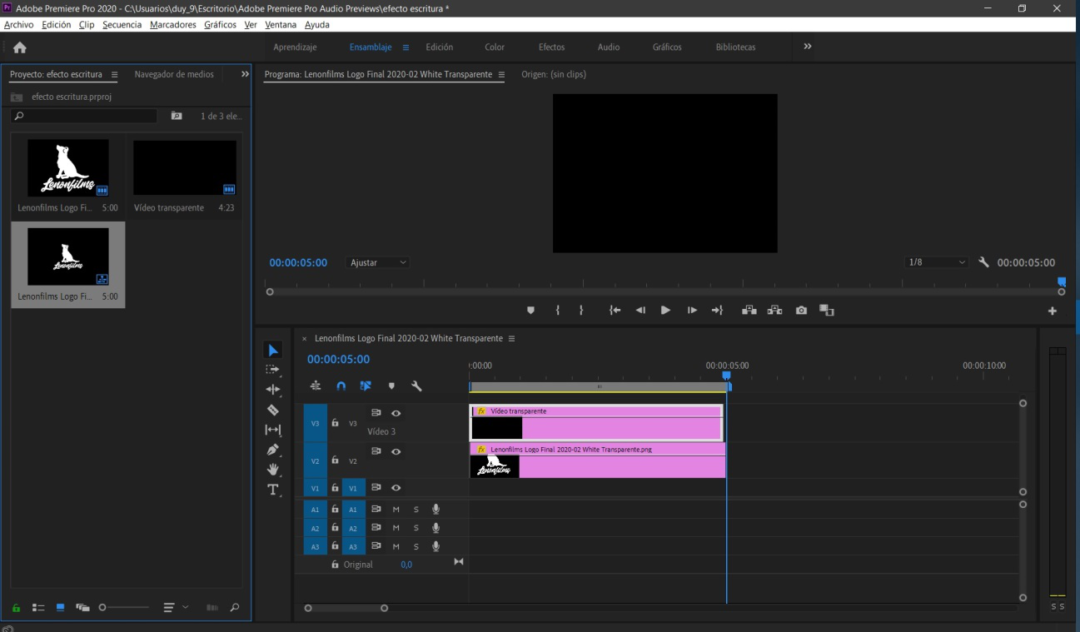Switch to the Color workspace tab

[495, 47]
